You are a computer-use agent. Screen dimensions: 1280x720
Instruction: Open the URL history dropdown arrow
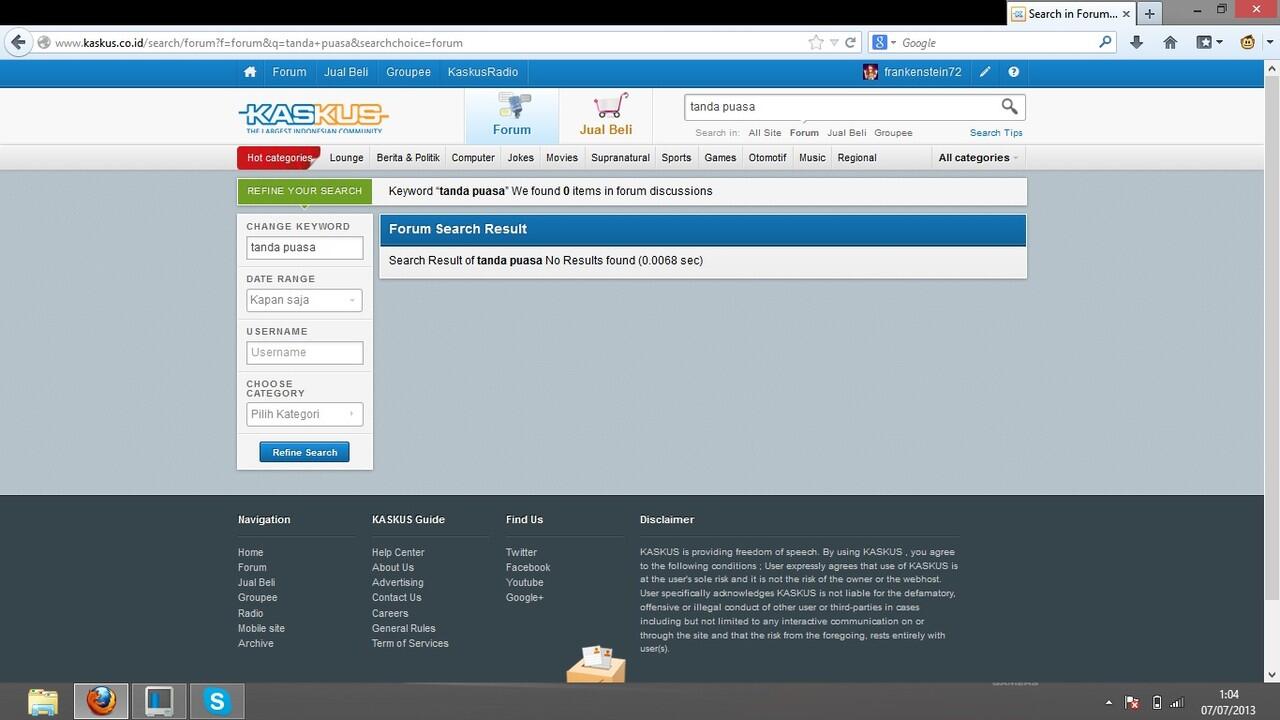[x=834, y=43]
